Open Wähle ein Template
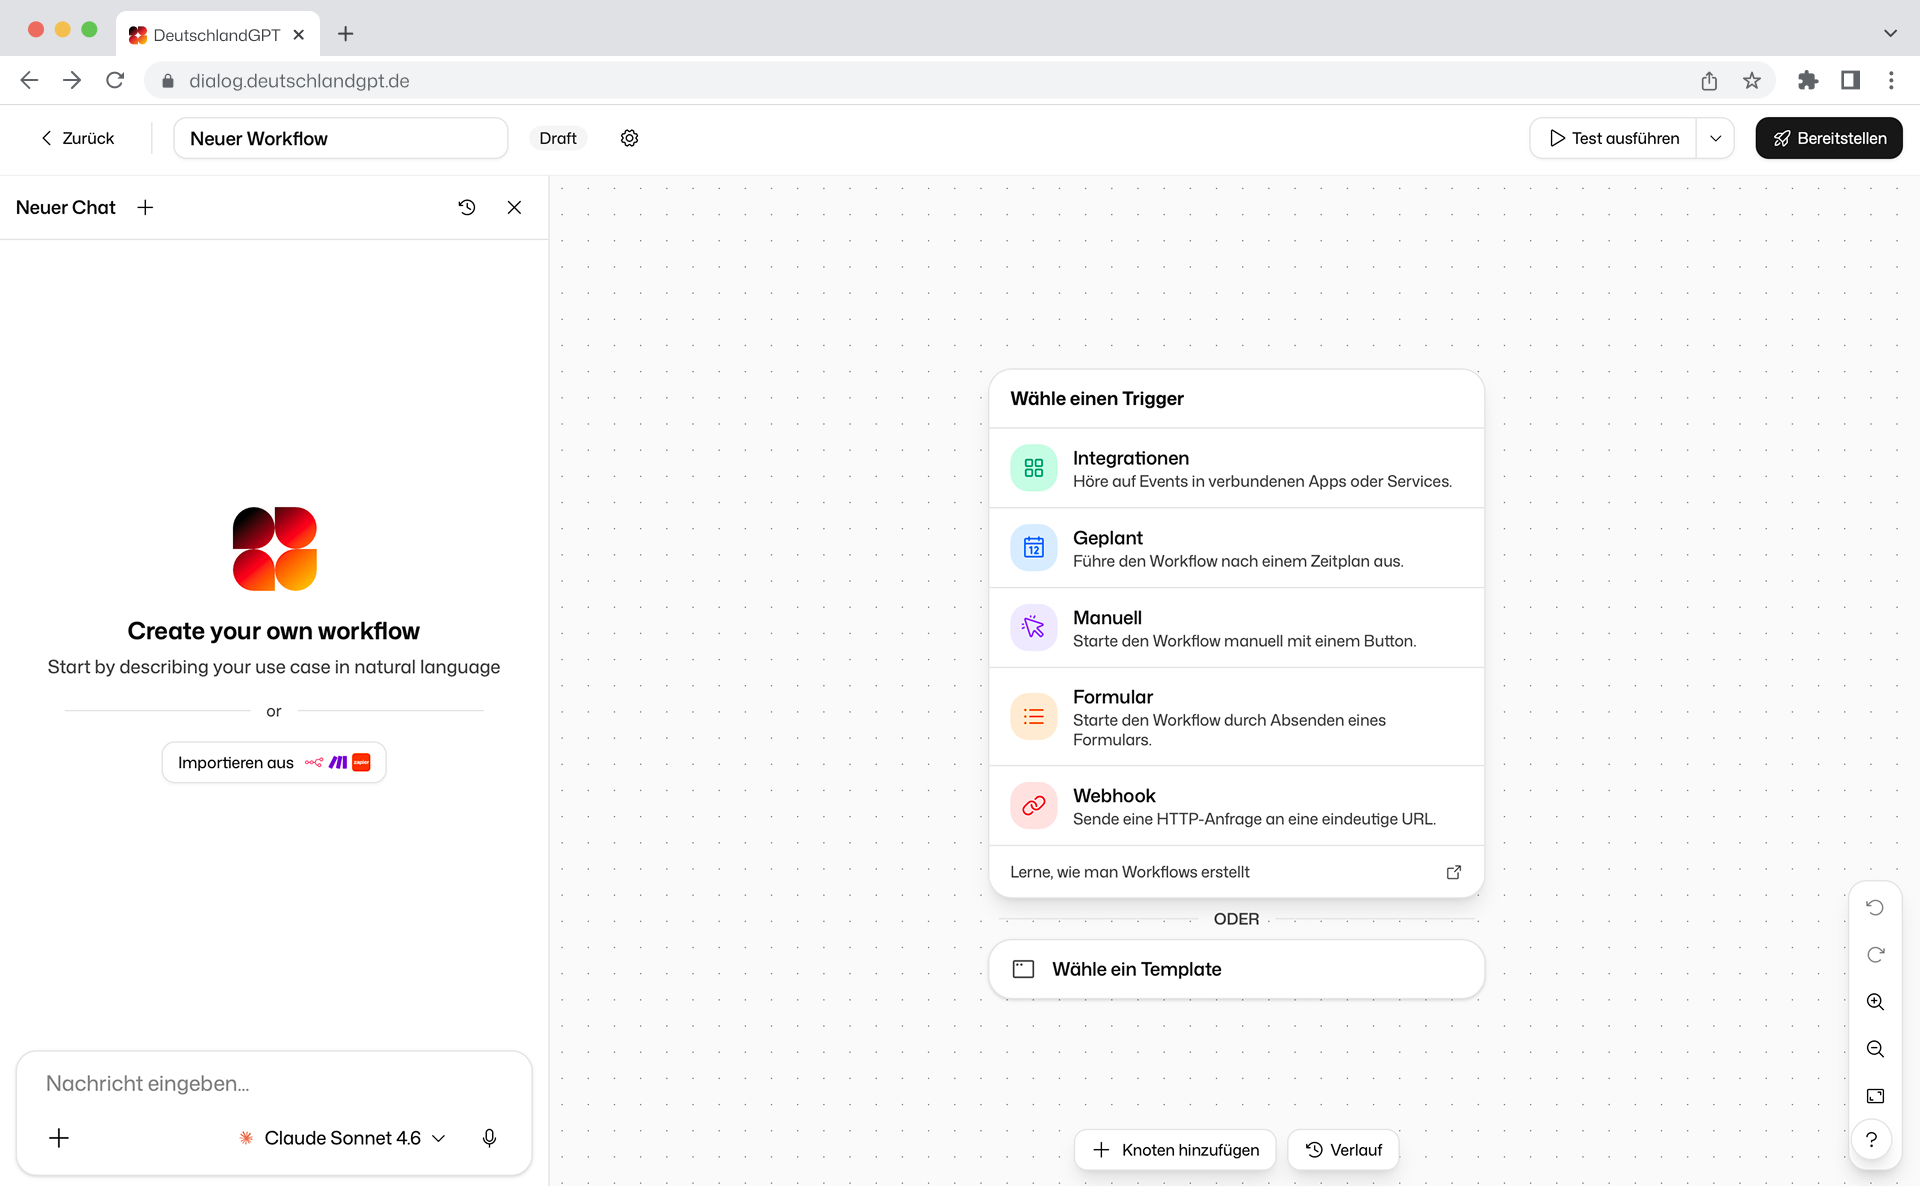 tap(1236, 969)
